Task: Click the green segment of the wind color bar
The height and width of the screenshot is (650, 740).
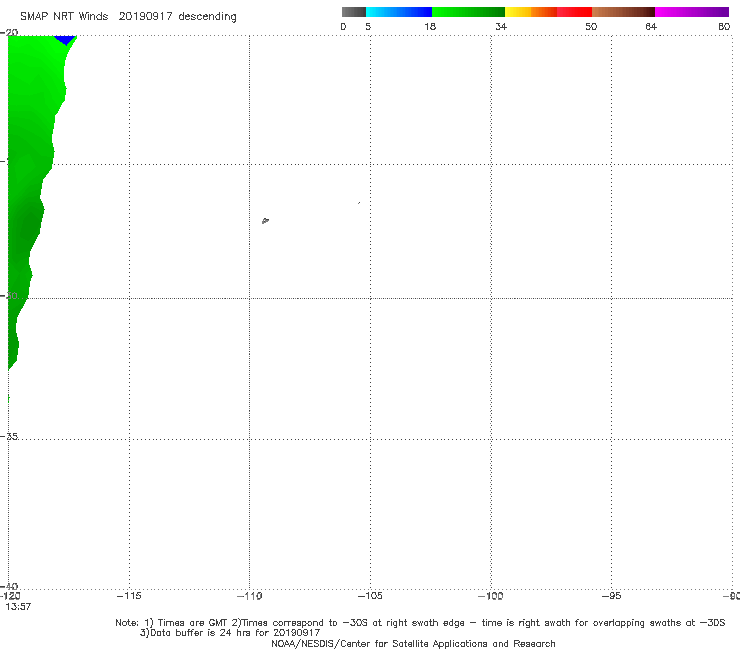Action: (x=468, y=12)
